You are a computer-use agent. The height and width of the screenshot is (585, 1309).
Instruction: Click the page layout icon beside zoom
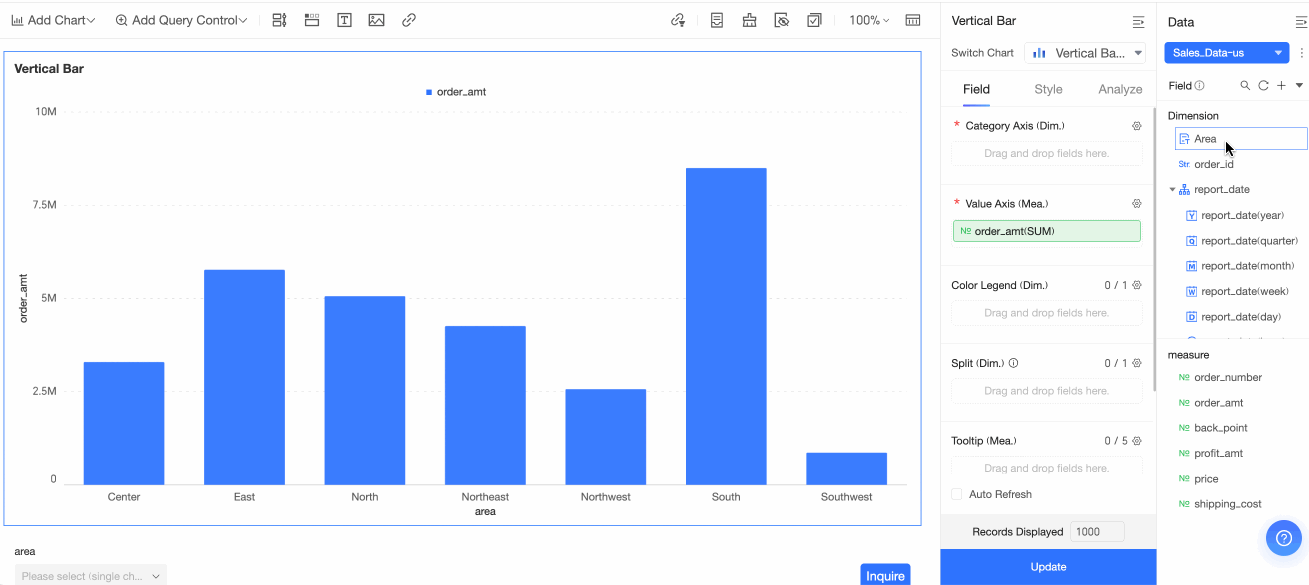point(913,20)
